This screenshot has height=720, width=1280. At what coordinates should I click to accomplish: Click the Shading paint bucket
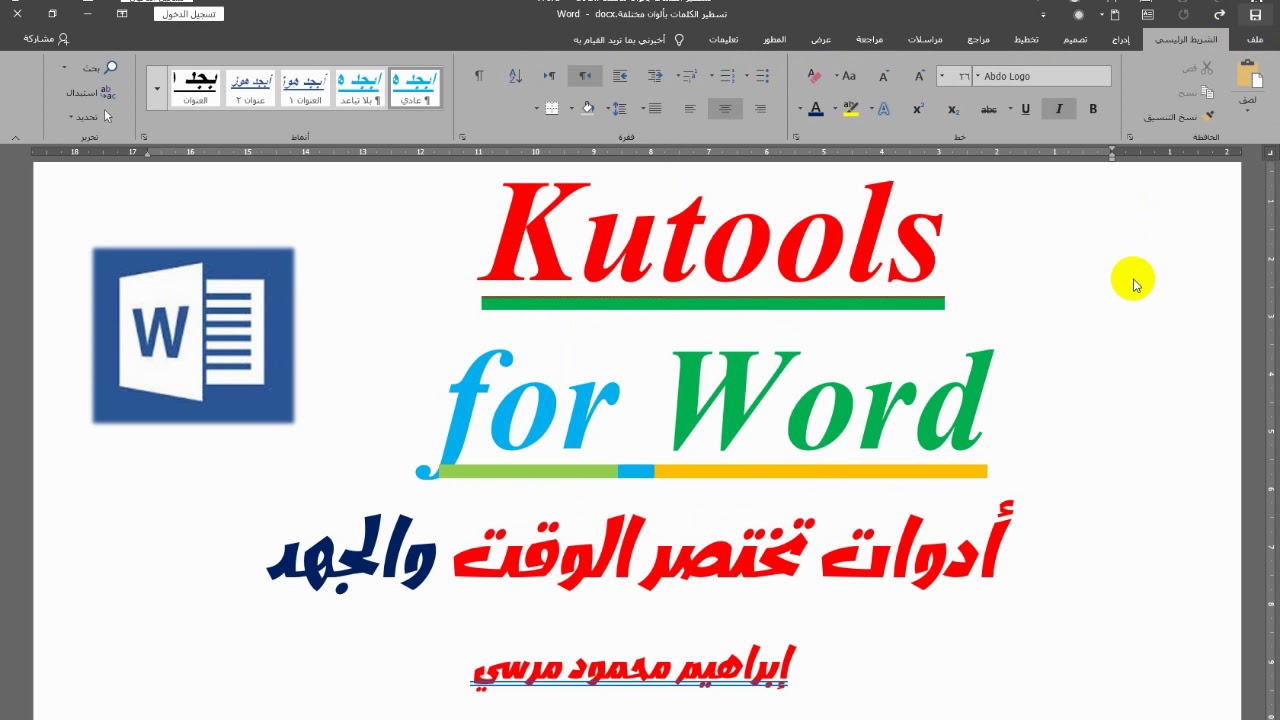point(587,109)
